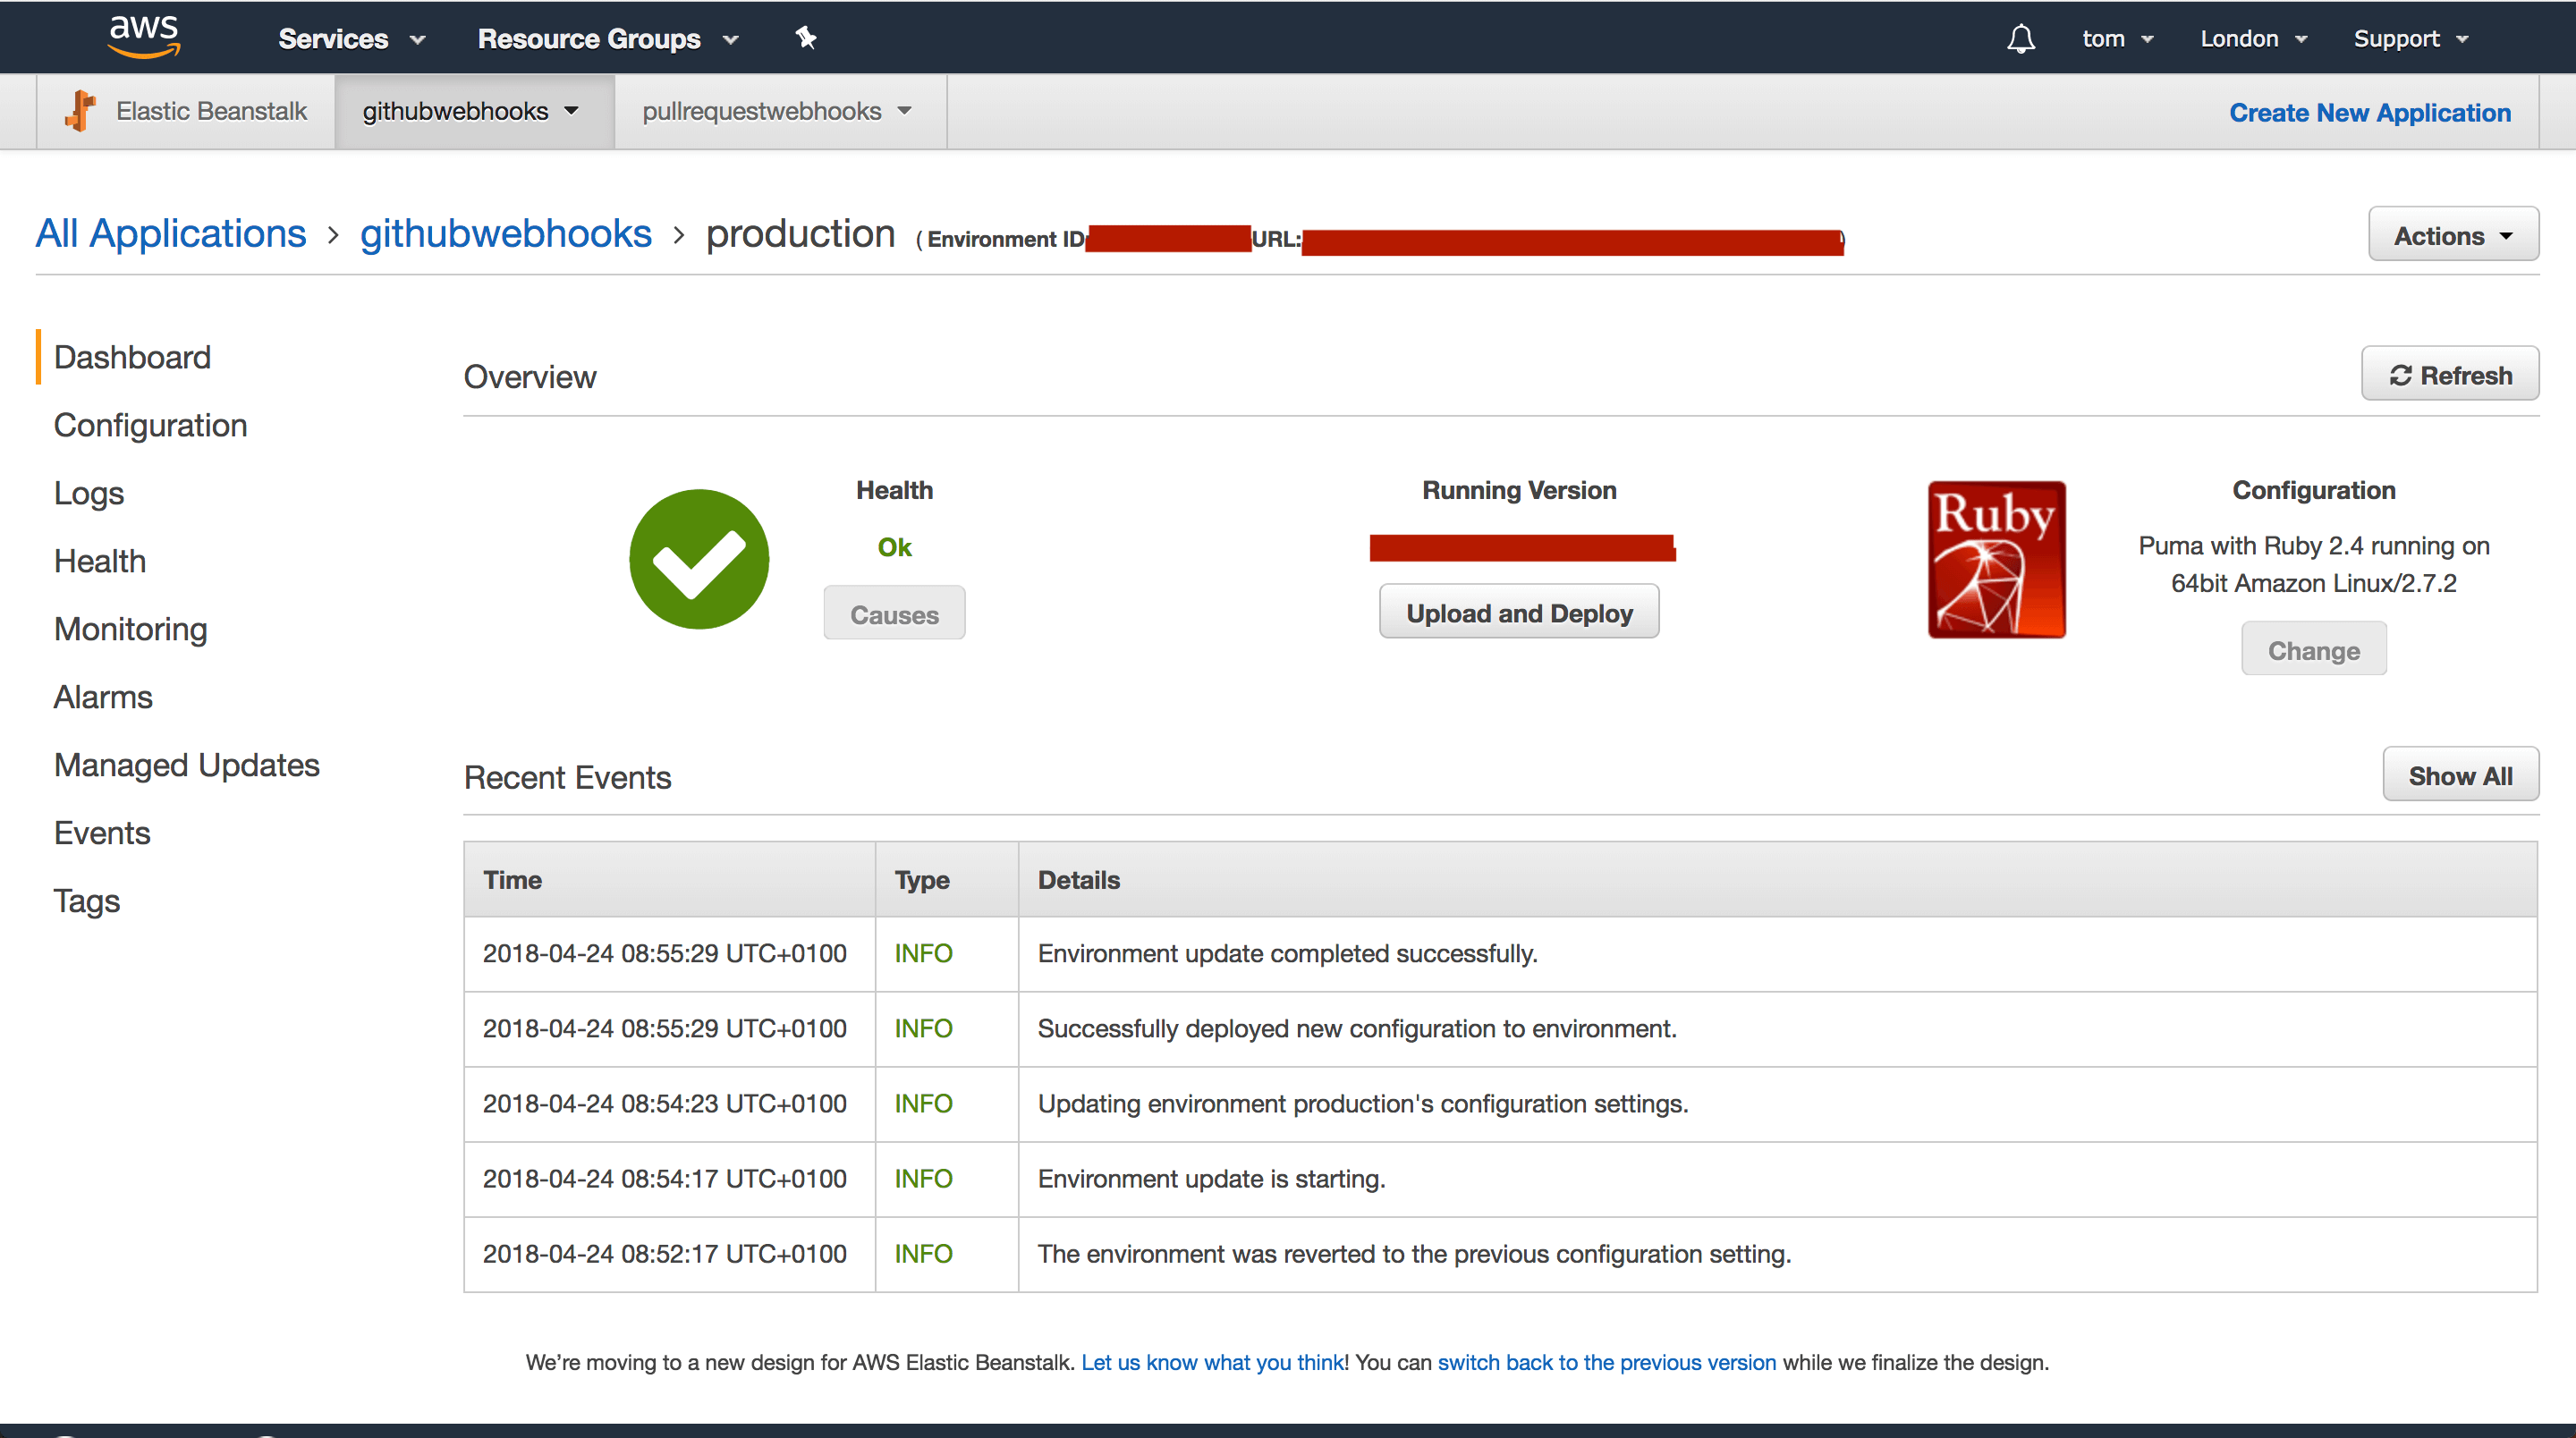Select Dashboard in the sidebar
The height and width of the screenshot is (1438, 2576).
pos(132,357)
